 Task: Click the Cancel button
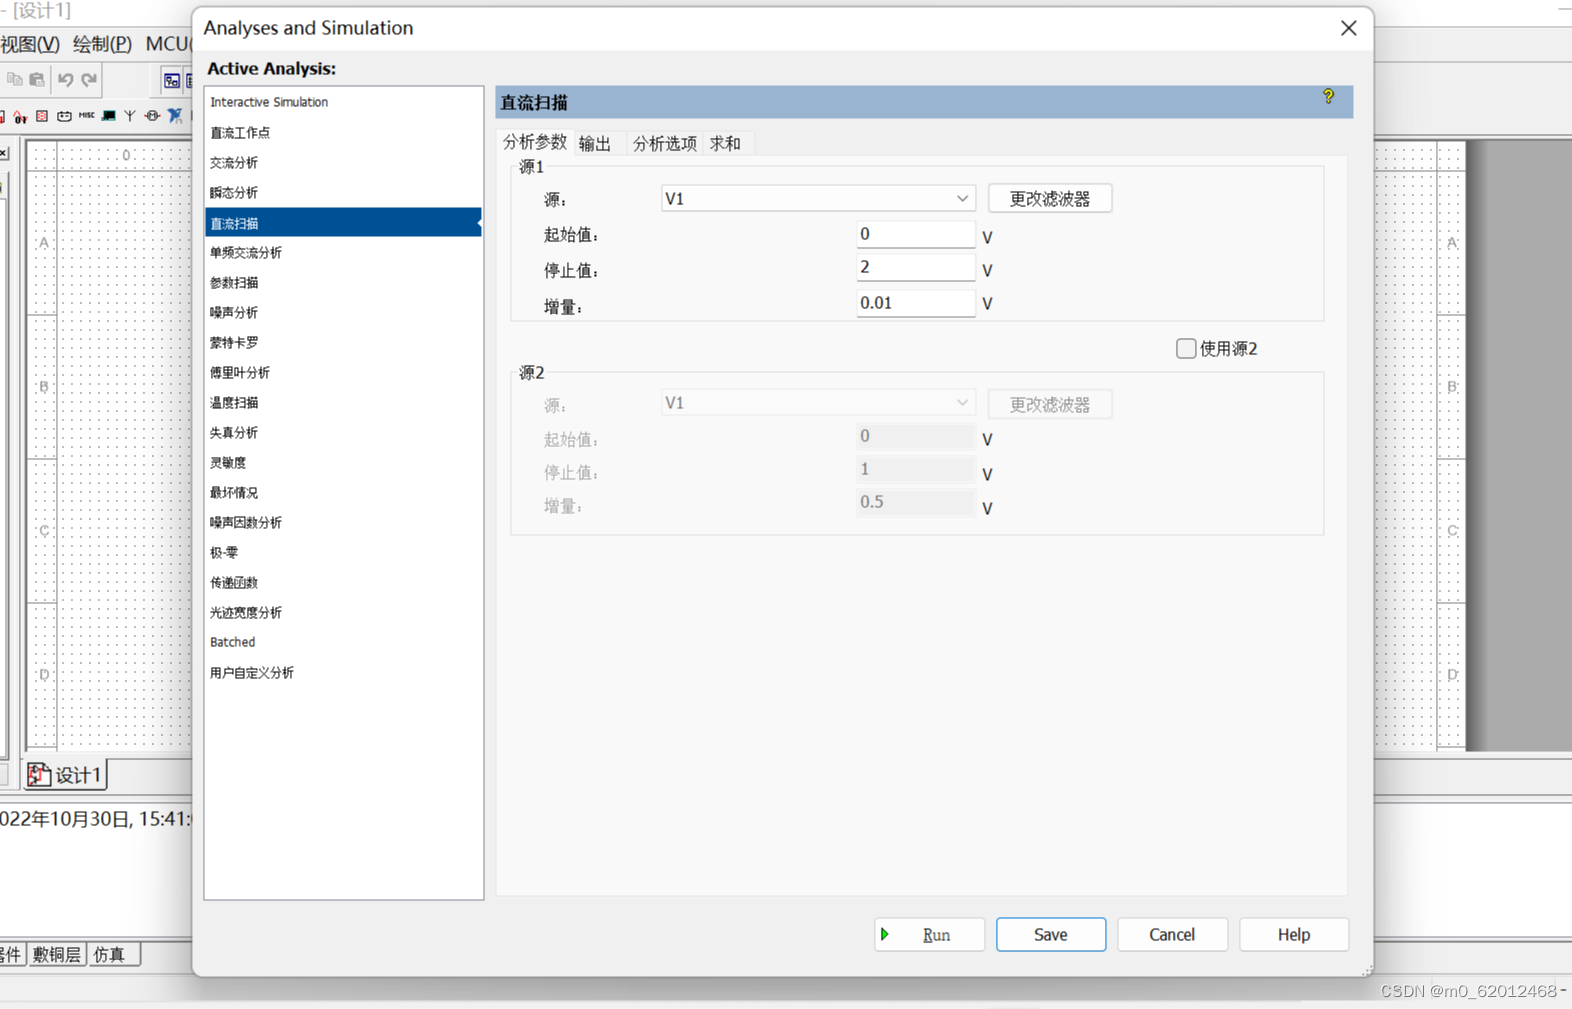tap(1172, 934)
